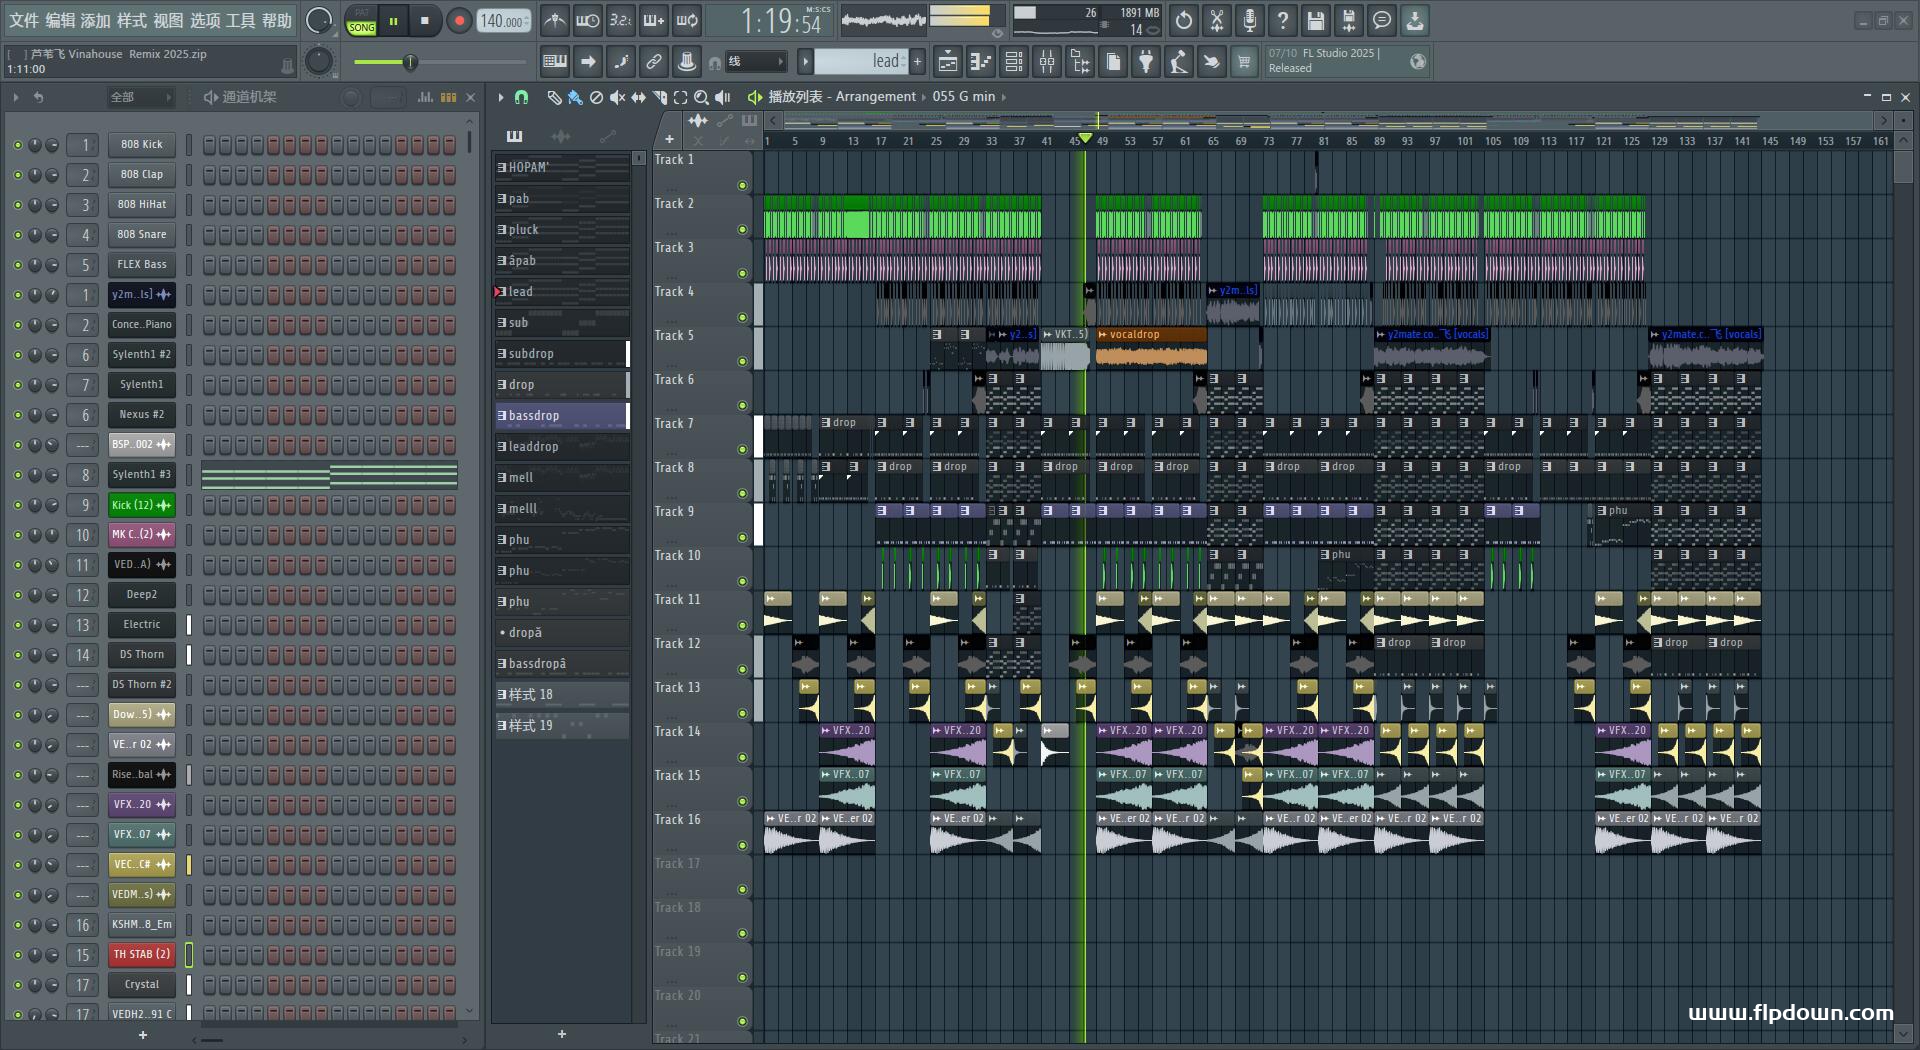This screenshot has width=1920, height=1050.
Task: Click the wait-for-input-to-start icon
Action: pos(588,20)
